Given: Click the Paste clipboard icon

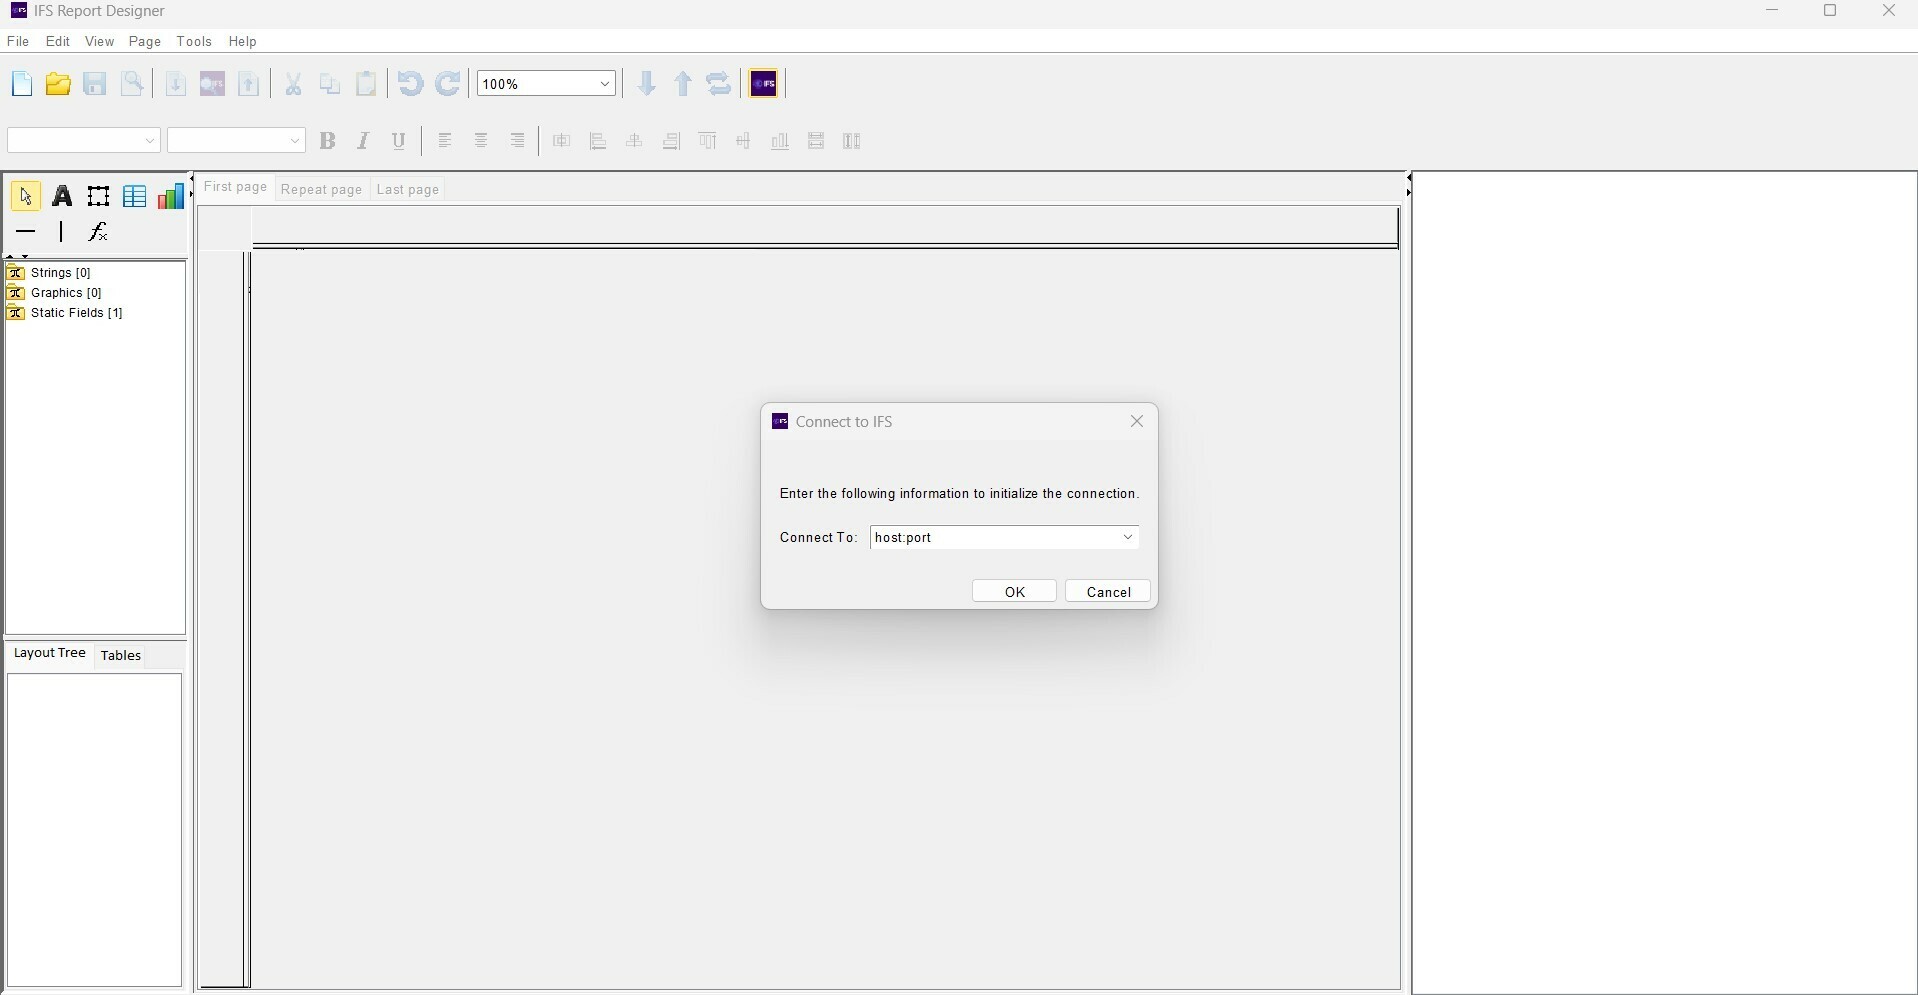Looking at the screenshot, I should [367, 84].
